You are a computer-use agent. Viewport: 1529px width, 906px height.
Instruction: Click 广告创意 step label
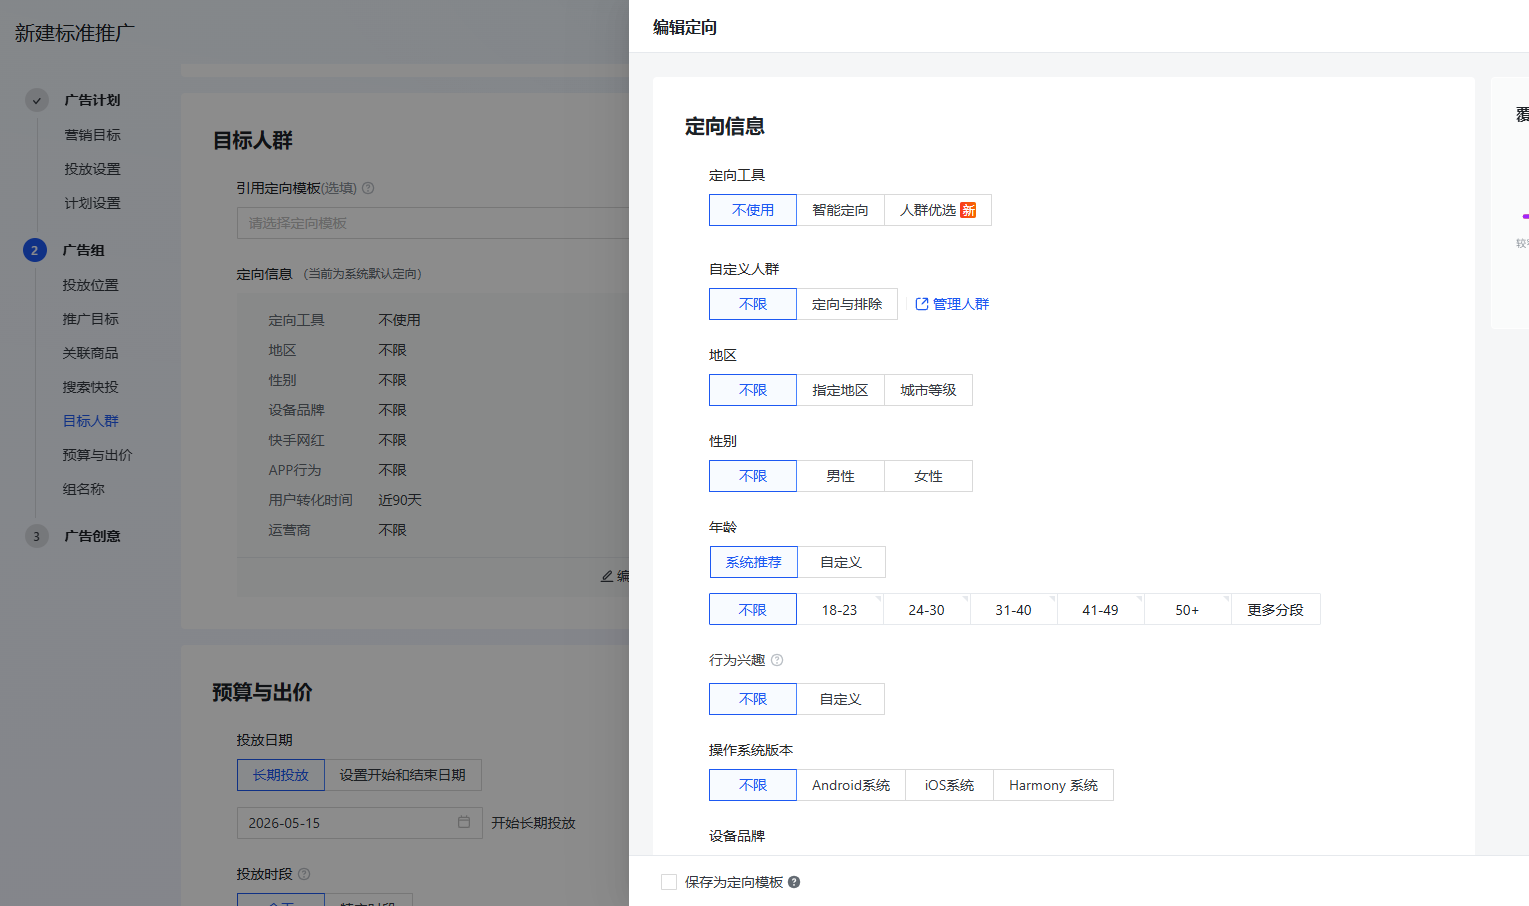[92, 536]
